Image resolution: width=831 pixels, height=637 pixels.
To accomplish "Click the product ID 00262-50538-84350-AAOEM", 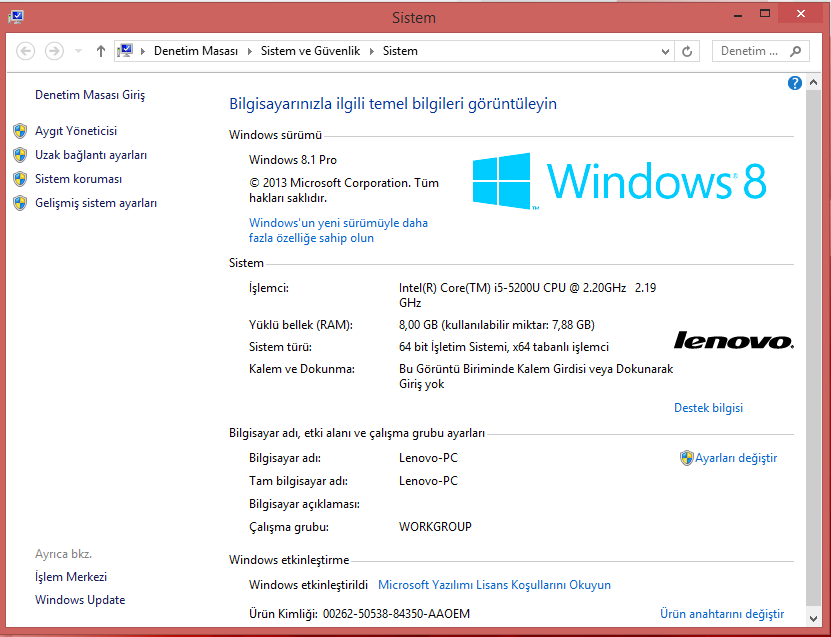I will click(396, 614).
